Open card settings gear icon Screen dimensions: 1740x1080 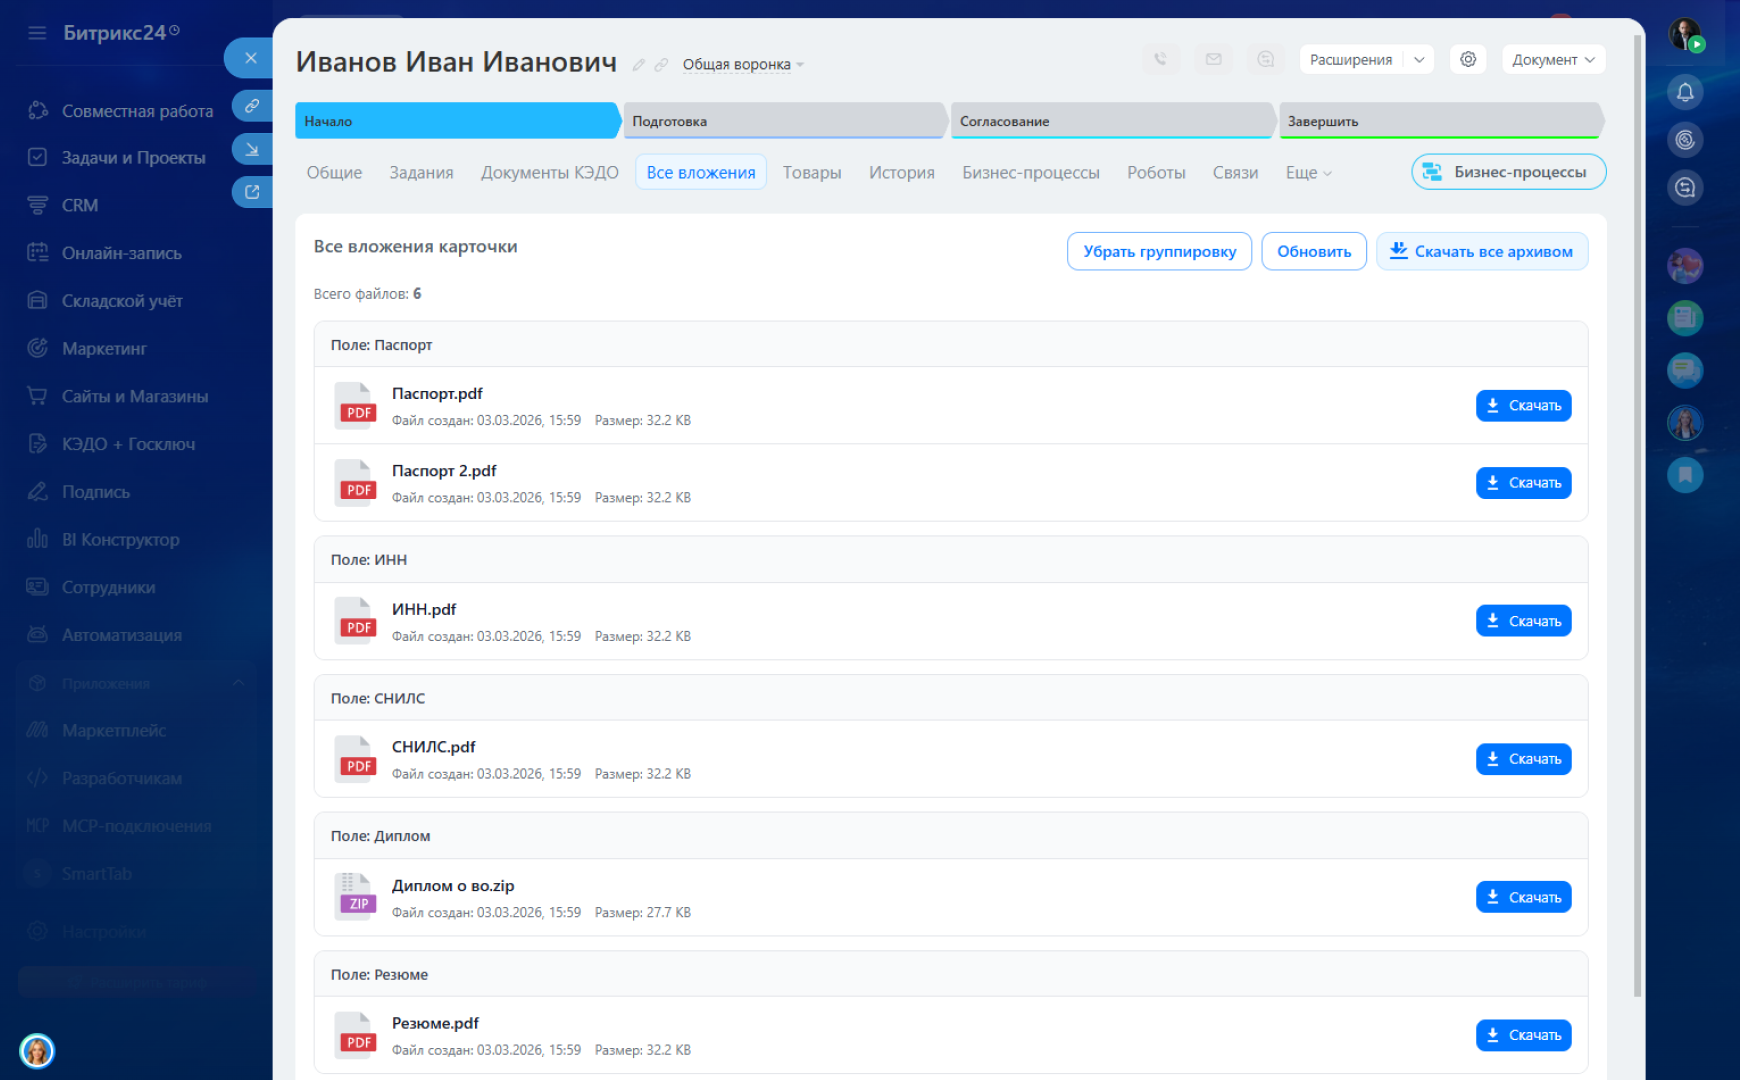(1468, 60)
